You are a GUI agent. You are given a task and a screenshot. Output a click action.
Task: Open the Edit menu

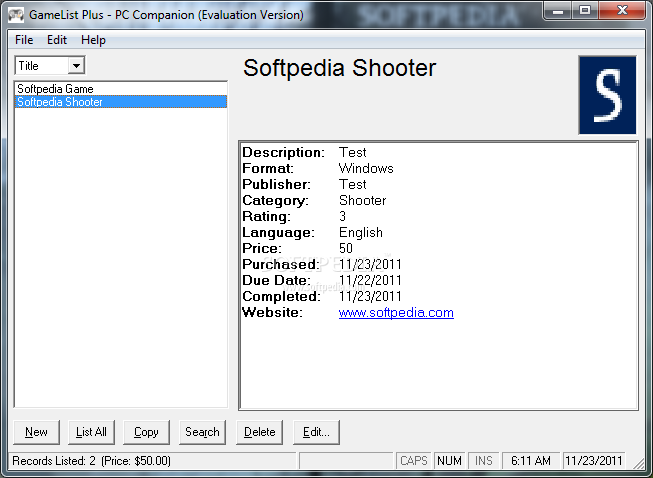pos(57,40)
